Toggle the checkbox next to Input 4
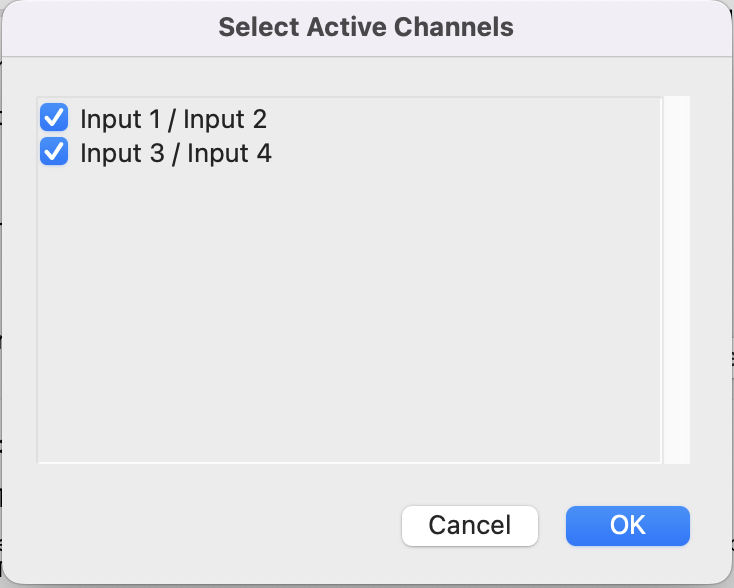The width and height of the screenshot is (734, 588). point(54,151)
